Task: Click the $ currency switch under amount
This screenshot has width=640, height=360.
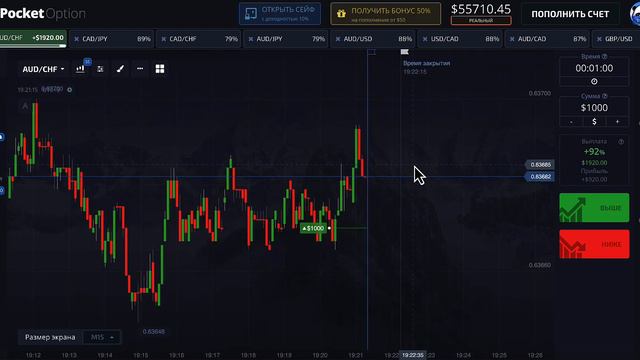Action: (x=594, y=122)
